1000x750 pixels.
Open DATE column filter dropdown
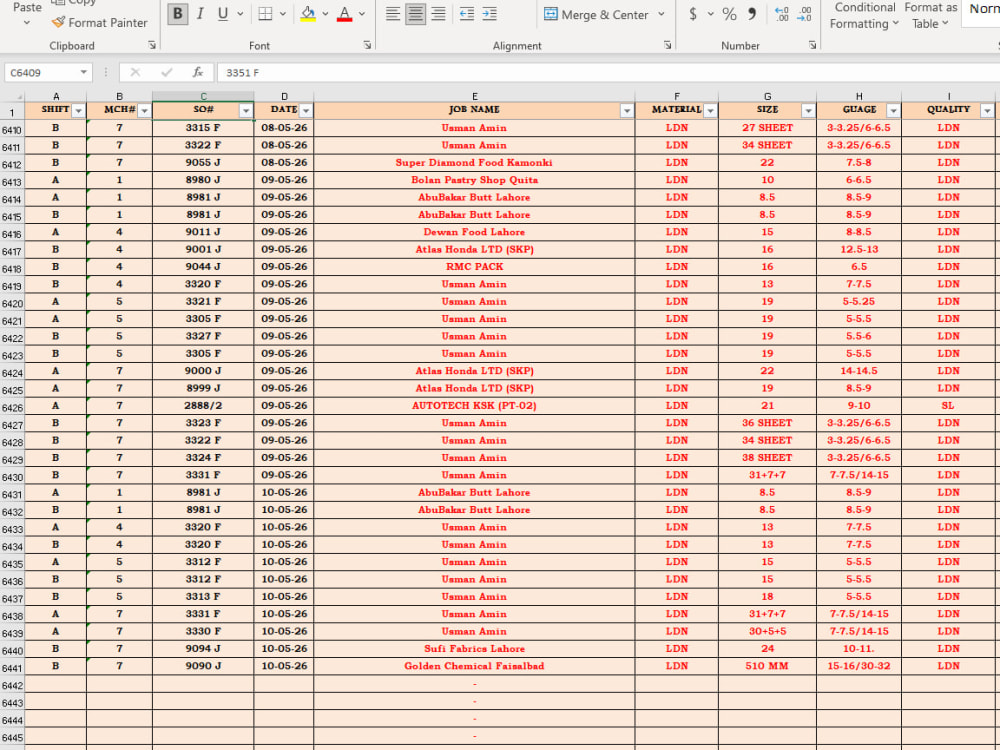[x=306, y=111]
